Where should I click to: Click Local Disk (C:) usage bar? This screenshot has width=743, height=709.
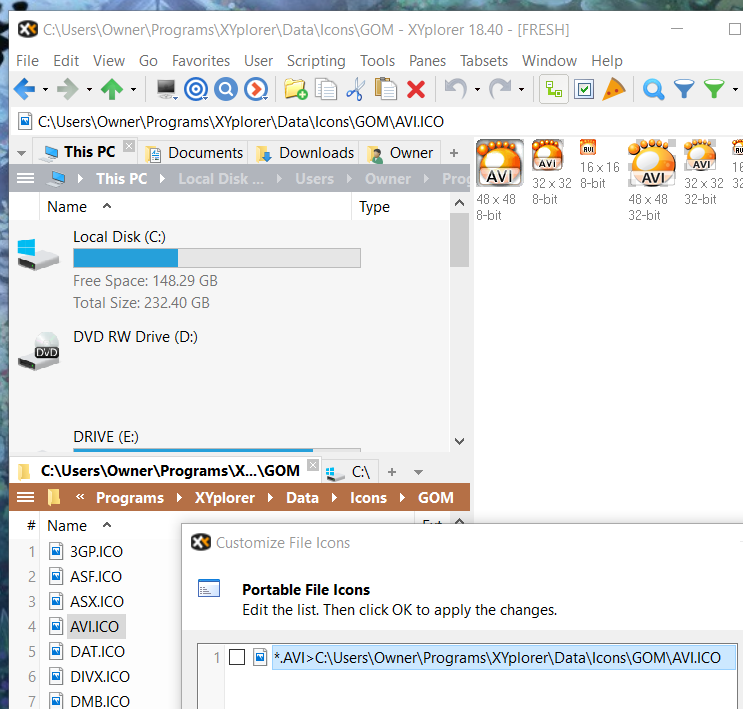[x=217, y=258]
